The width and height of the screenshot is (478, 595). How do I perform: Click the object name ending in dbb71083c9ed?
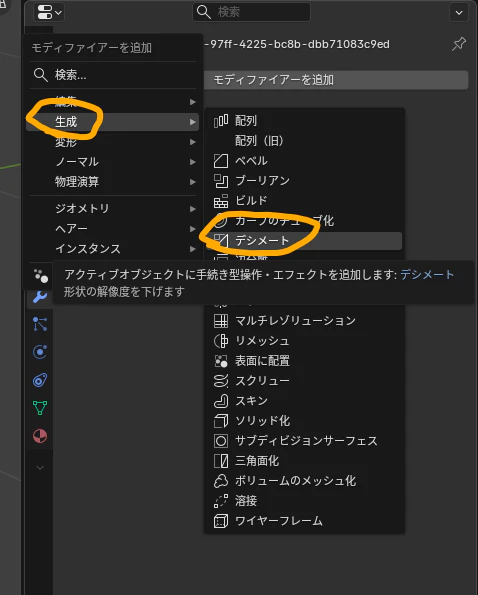(297, 44)
